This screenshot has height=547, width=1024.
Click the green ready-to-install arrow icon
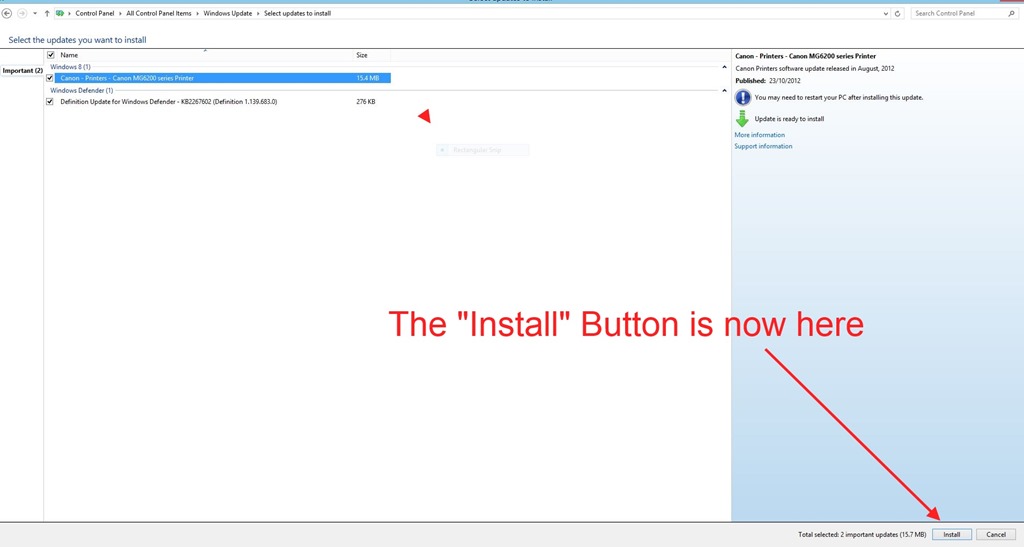click(x=742, y=119)
